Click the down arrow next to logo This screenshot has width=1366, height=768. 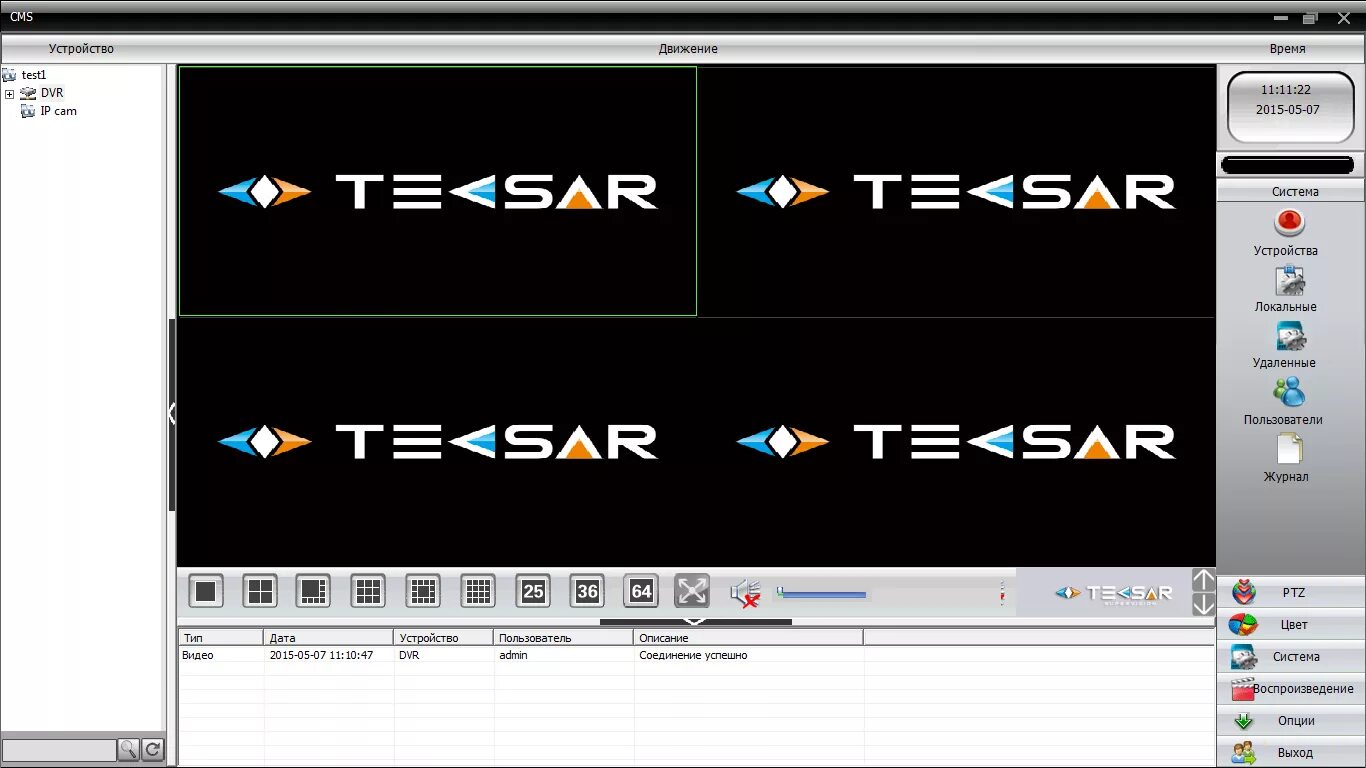pos(1204,604)
